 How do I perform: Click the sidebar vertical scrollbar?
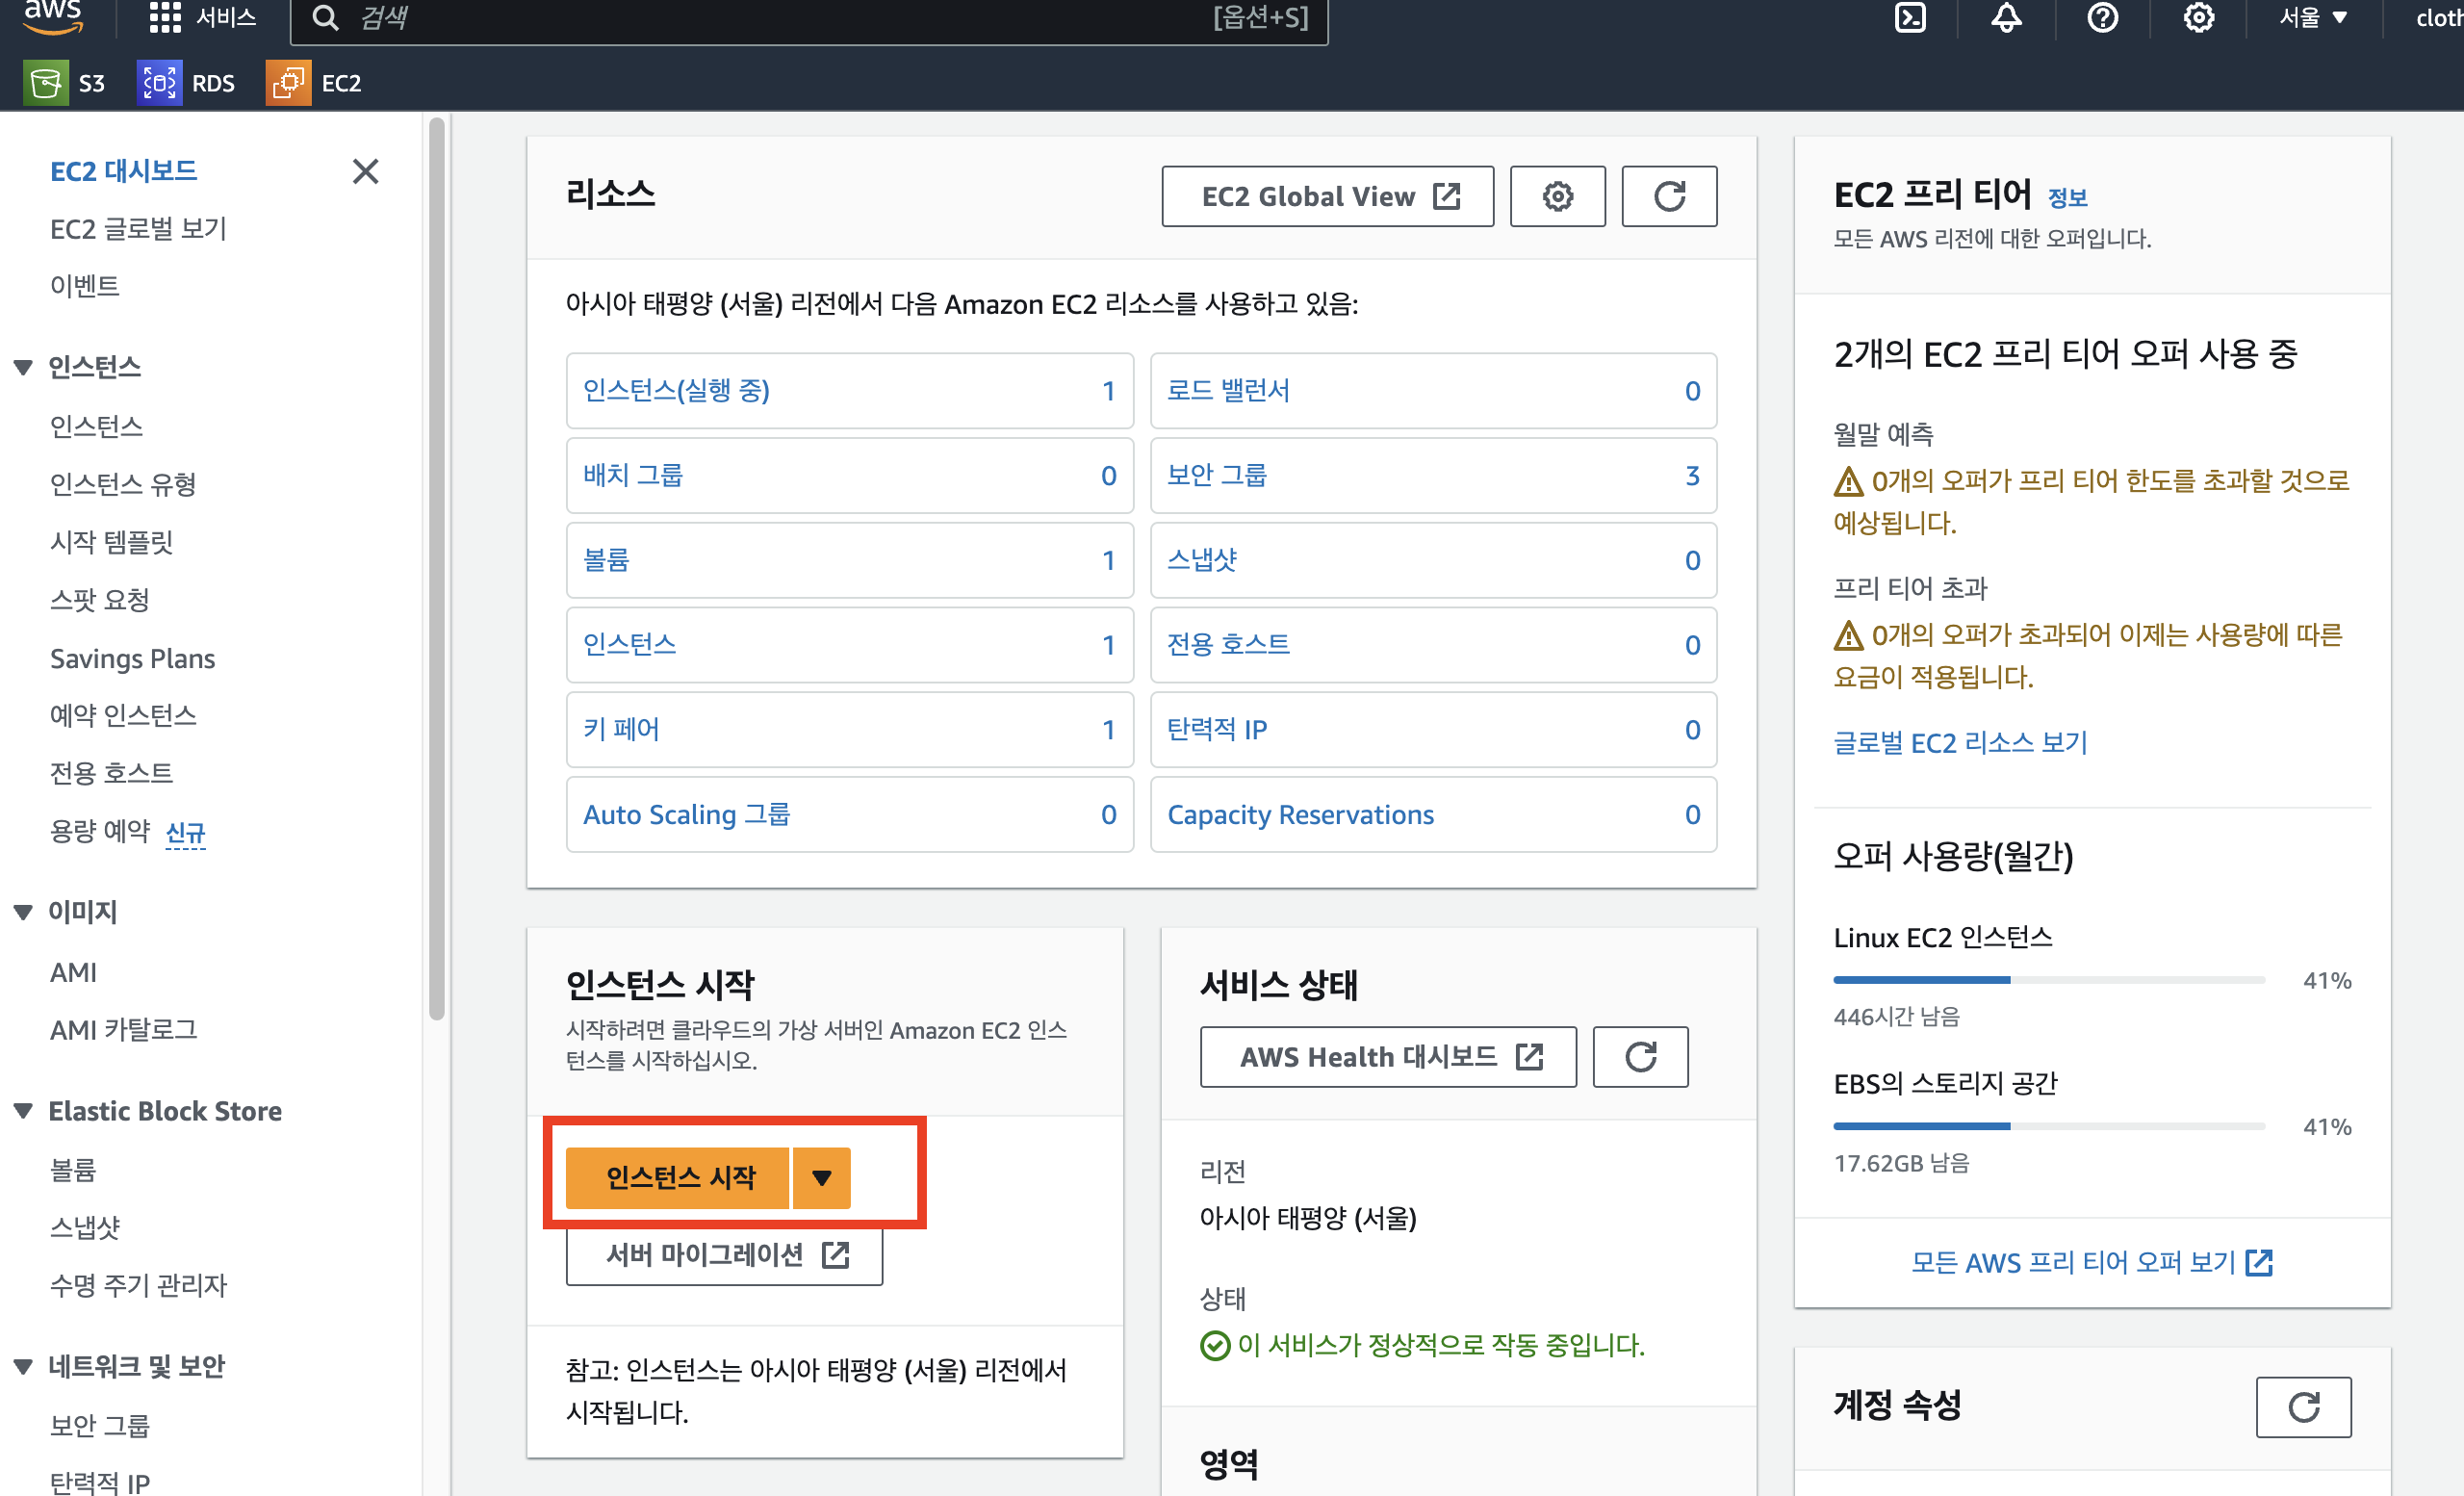point(436,570)
